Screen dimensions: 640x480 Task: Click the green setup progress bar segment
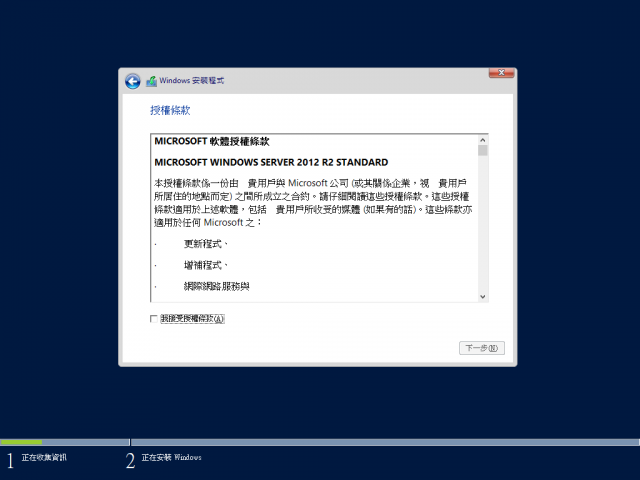[21, 442]
